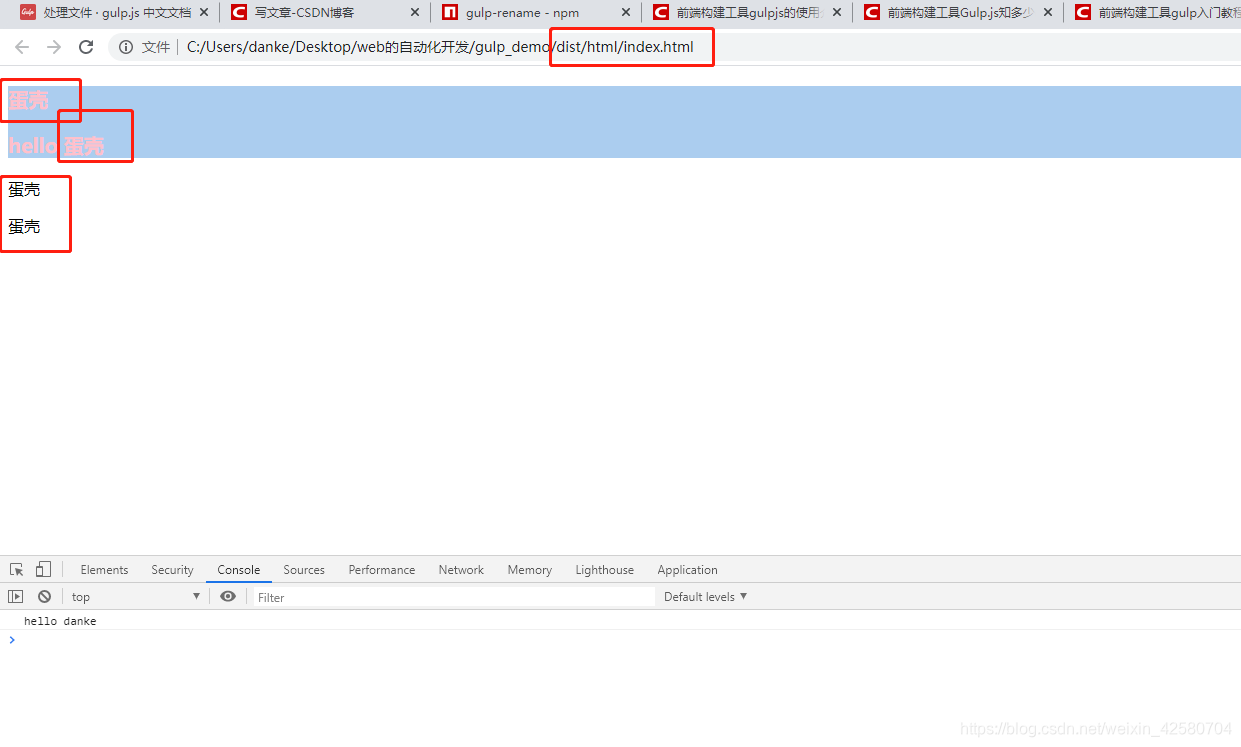Select the 'hello danke' console log line

[60, 621]
